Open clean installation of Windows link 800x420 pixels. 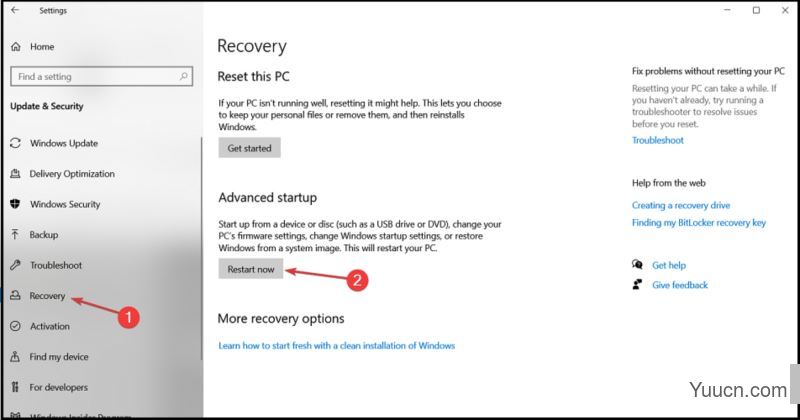tap(337, 345)
